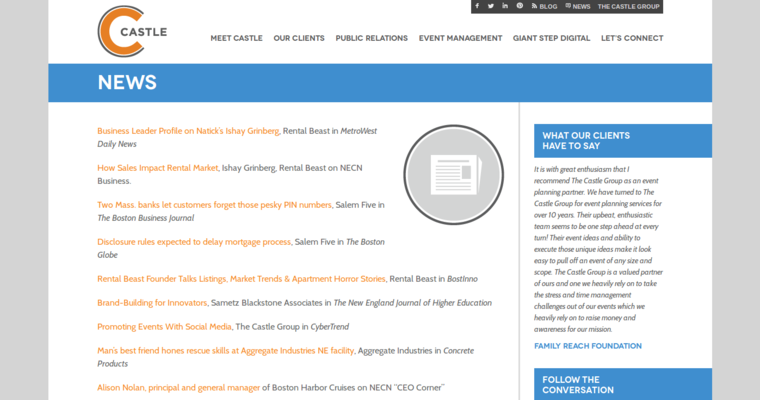
Task: Open Alison Nolan, principal and general manager link
Action: (x=178, y=387)
